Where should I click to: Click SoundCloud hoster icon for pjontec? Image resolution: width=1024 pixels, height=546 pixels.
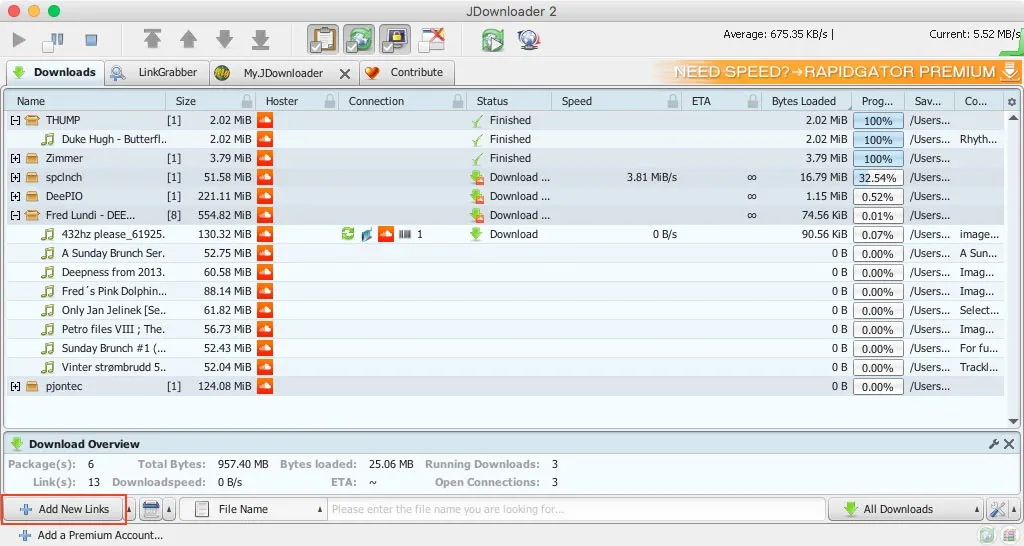[264, 386]
